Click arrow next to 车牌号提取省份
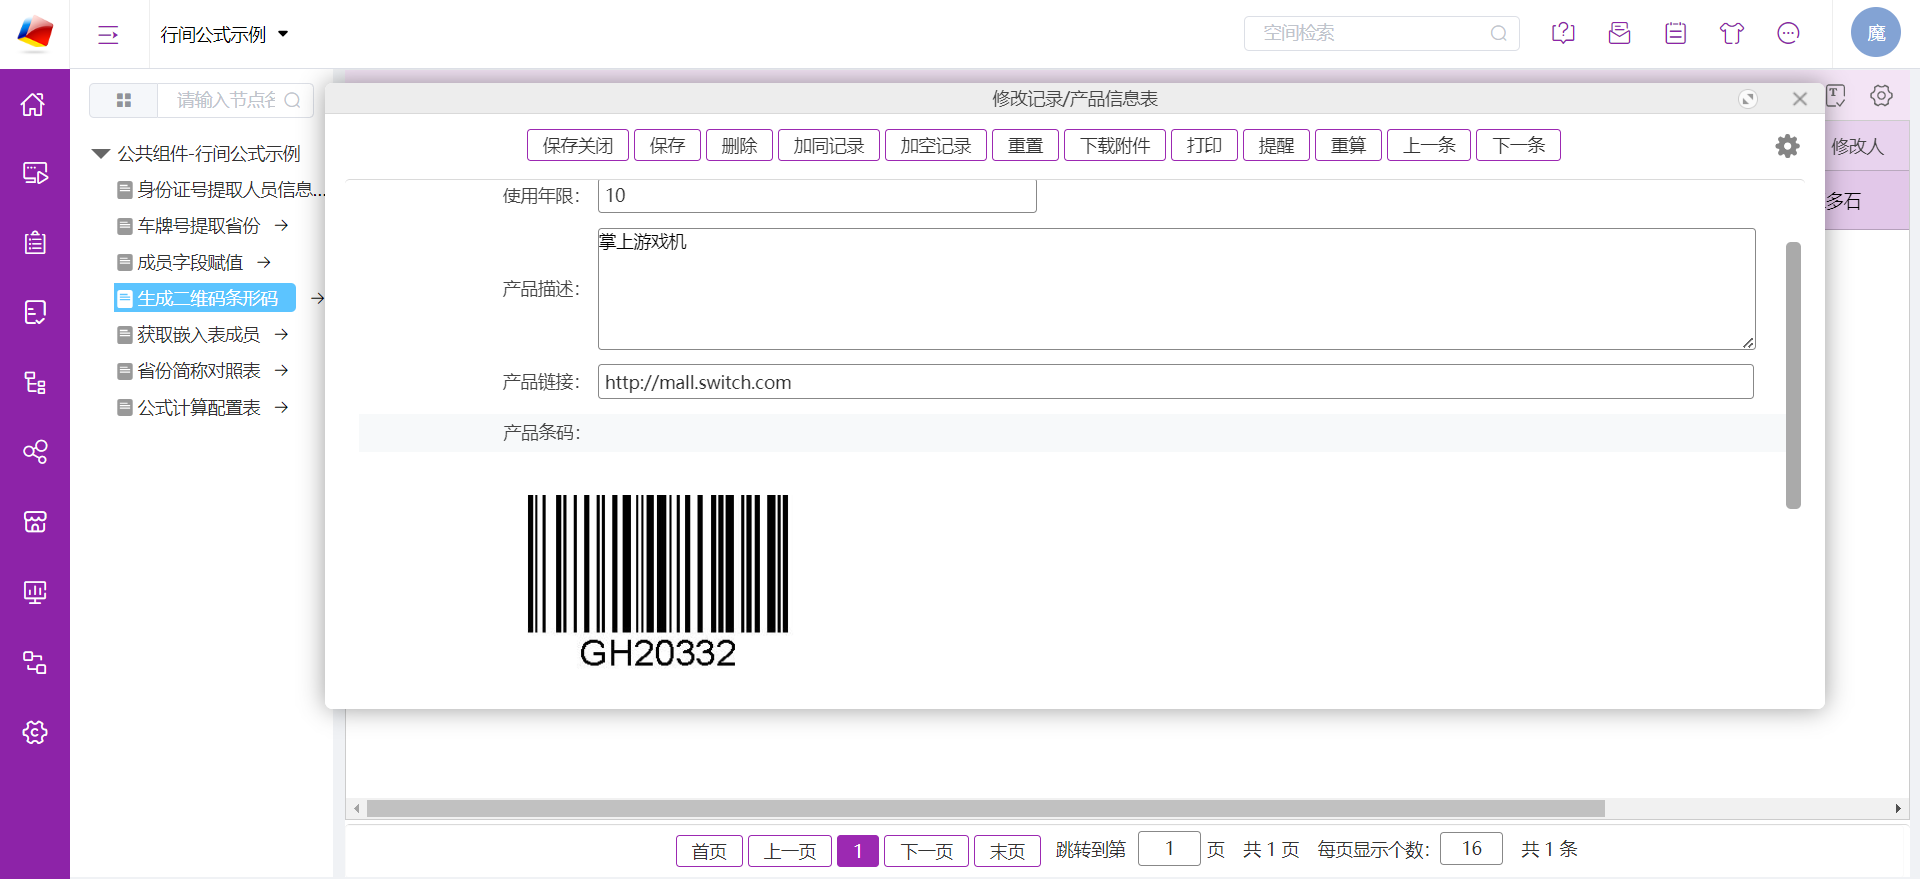1920x879 pixels. 282,226
